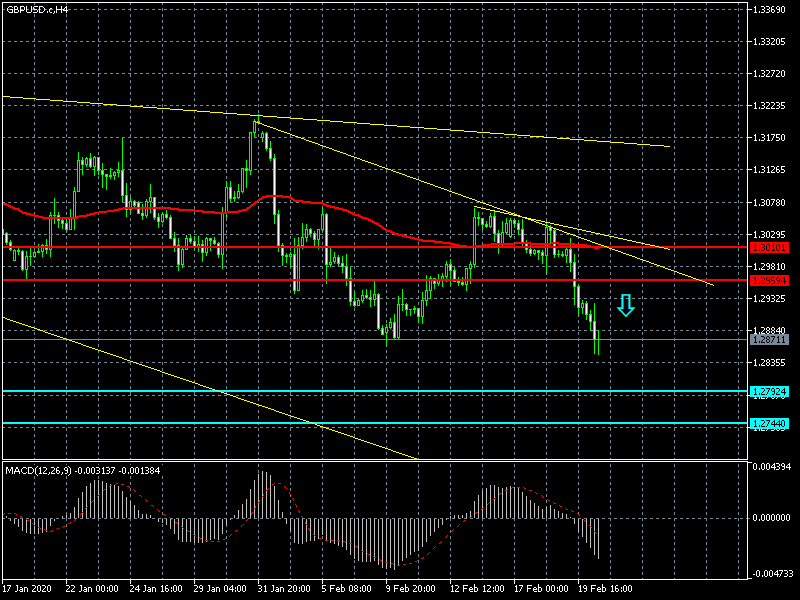800x600 pixels.
Task: Click the current price label 1.28711
Action: [769, 339]
